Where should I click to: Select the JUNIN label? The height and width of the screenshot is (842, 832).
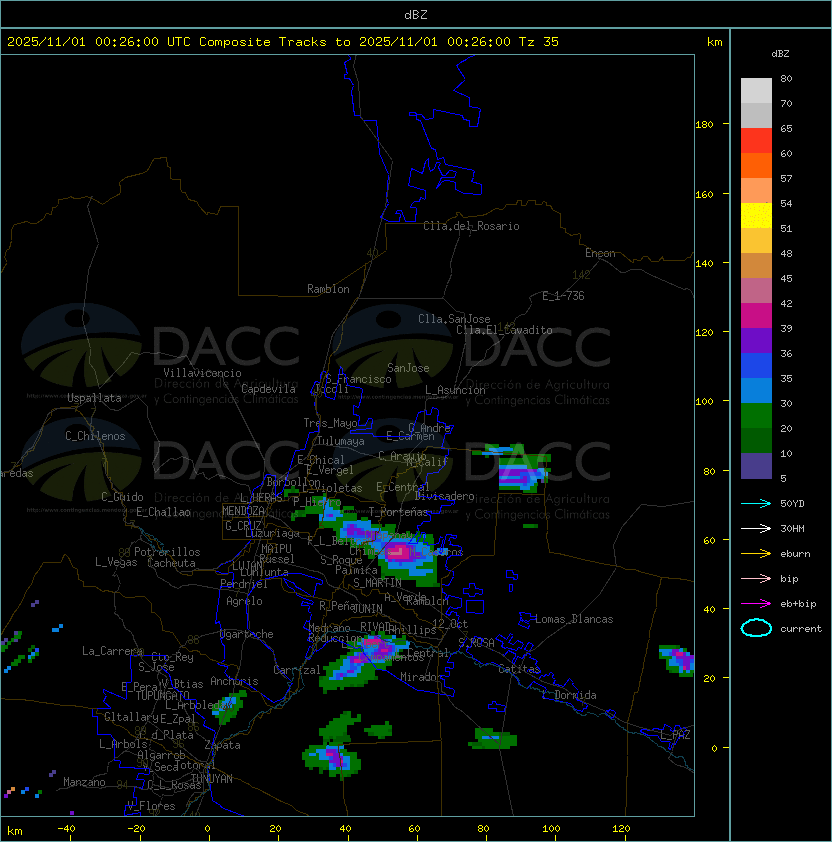click(367, 608)
